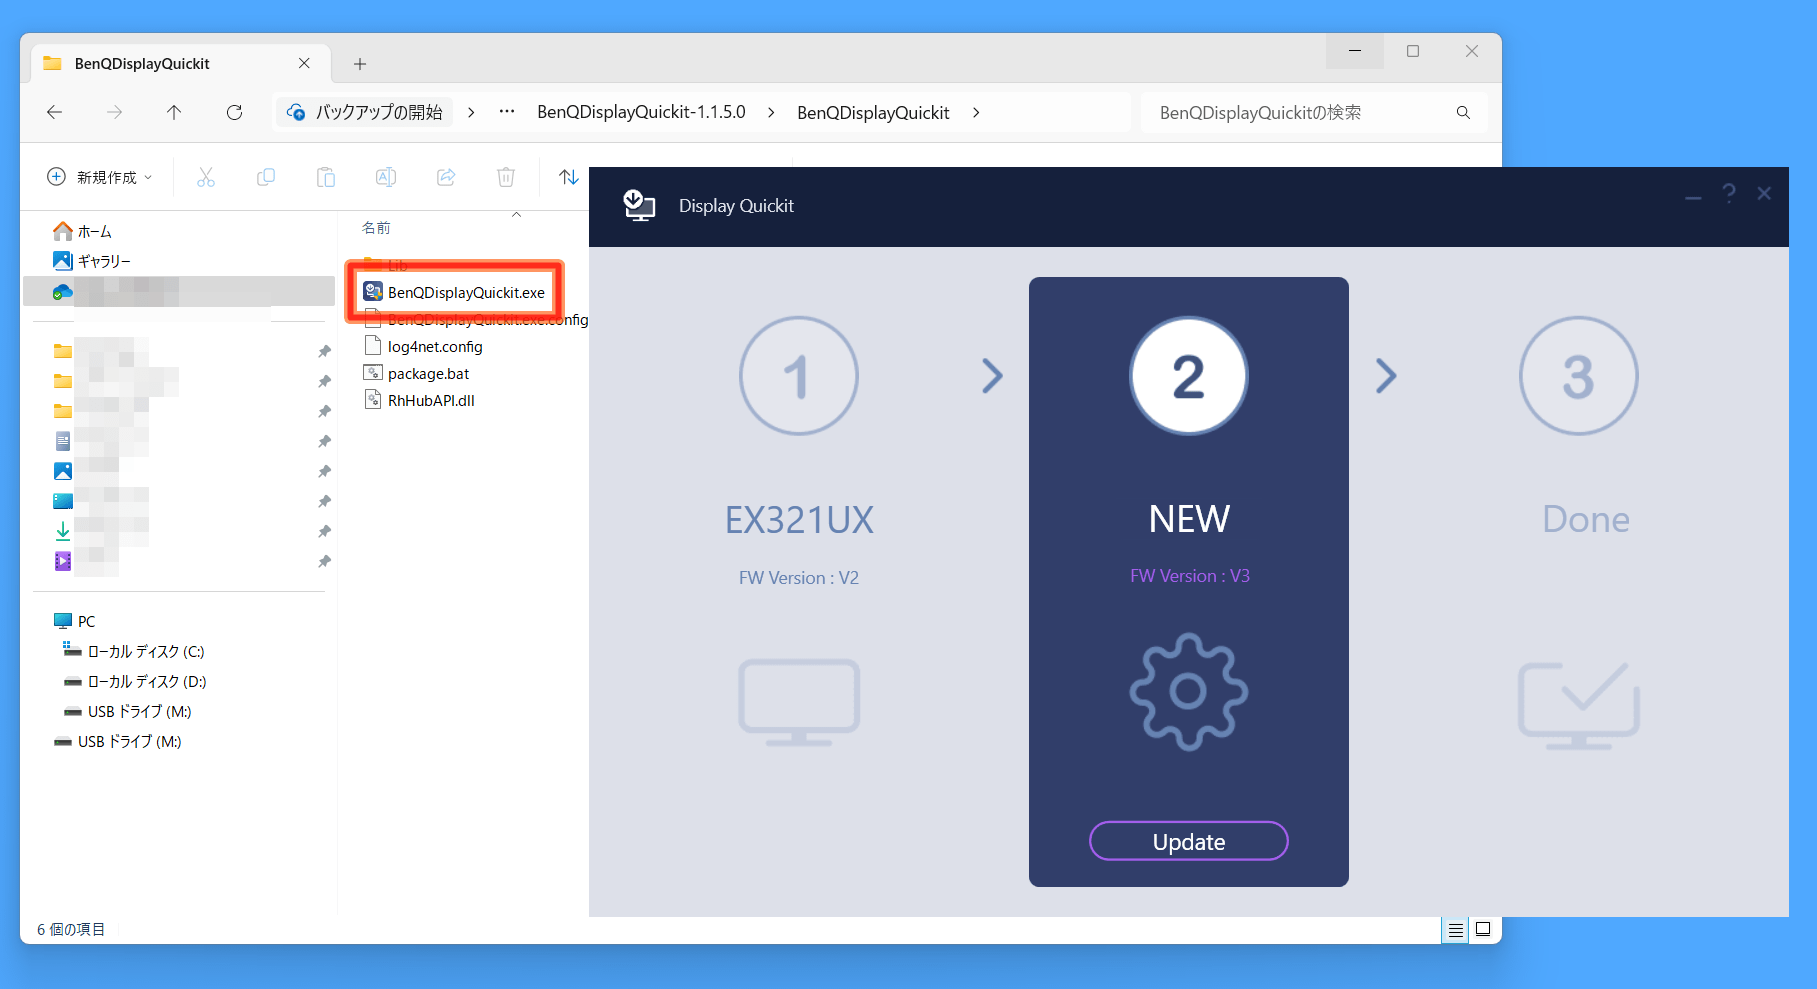Click the search magnifier icon in Explorer
Viewport: 1817px width, 989px height.
click(1463, 112)
